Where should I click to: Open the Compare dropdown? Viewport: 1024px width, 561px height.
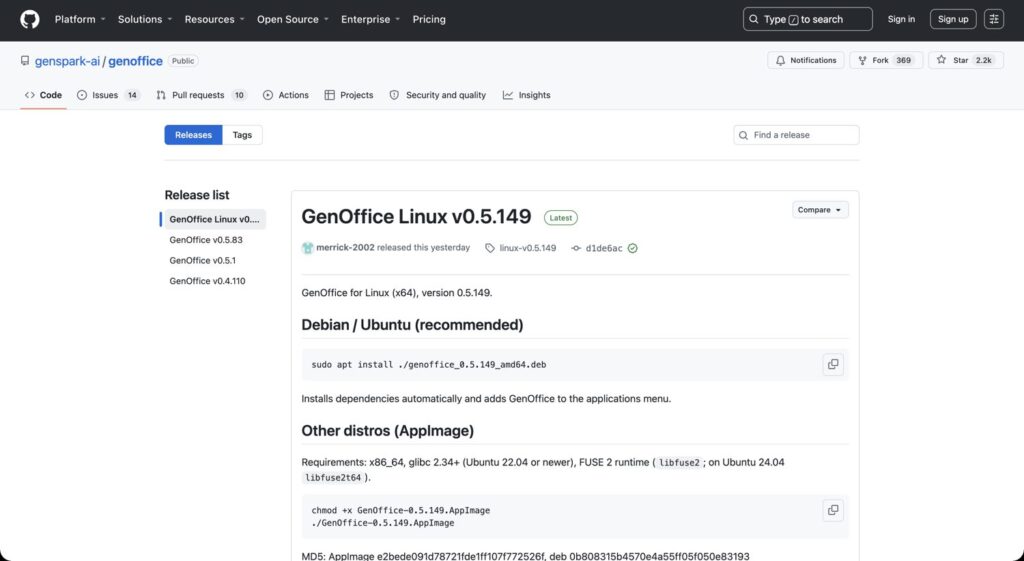tap(820, 210)
